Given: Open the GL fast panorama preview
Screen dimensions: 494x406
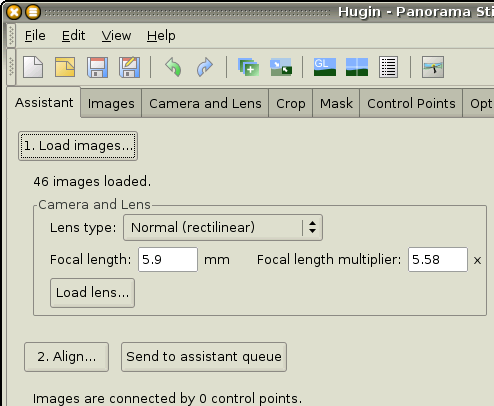Looking at the screenshot, I should (x=325, y=67).
